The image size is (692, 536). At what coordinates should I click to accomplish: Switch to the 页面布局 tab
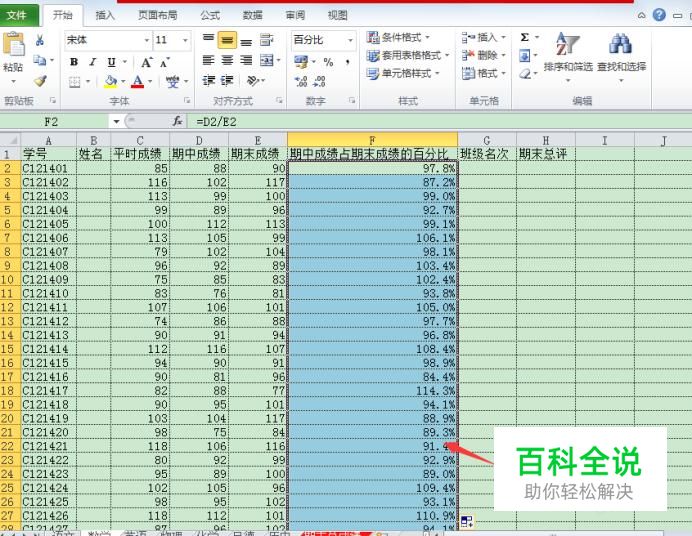point(158,15)
